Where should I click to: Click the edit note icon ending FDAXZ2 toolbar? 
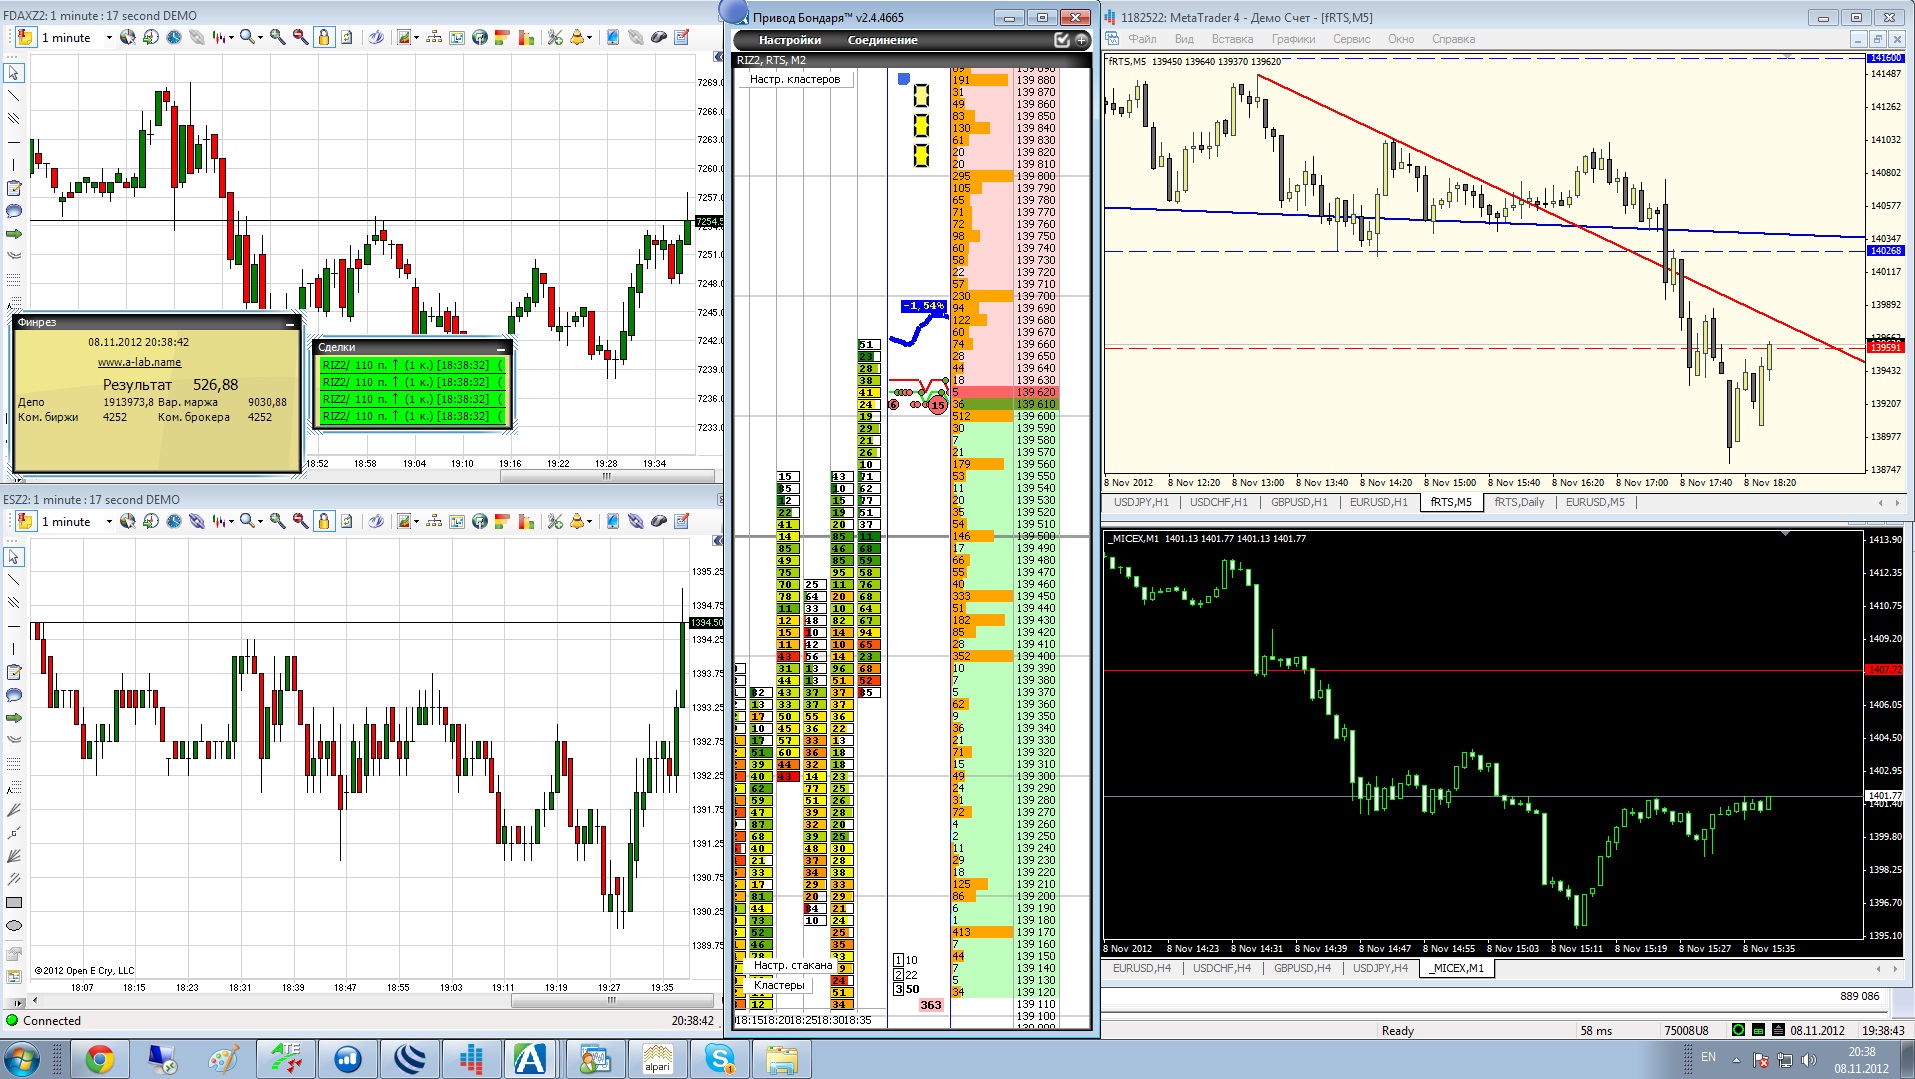tap(682, 38)
